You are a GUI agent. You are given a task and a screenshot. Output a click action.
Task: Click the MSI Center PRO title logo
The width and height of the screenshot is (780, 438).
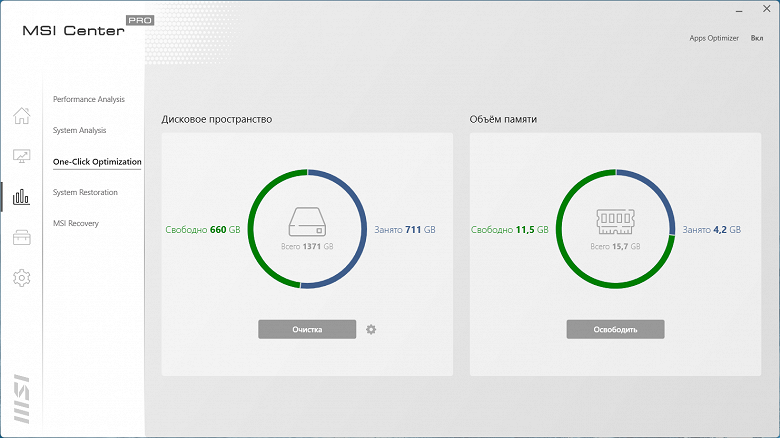(x=88, y=26)
